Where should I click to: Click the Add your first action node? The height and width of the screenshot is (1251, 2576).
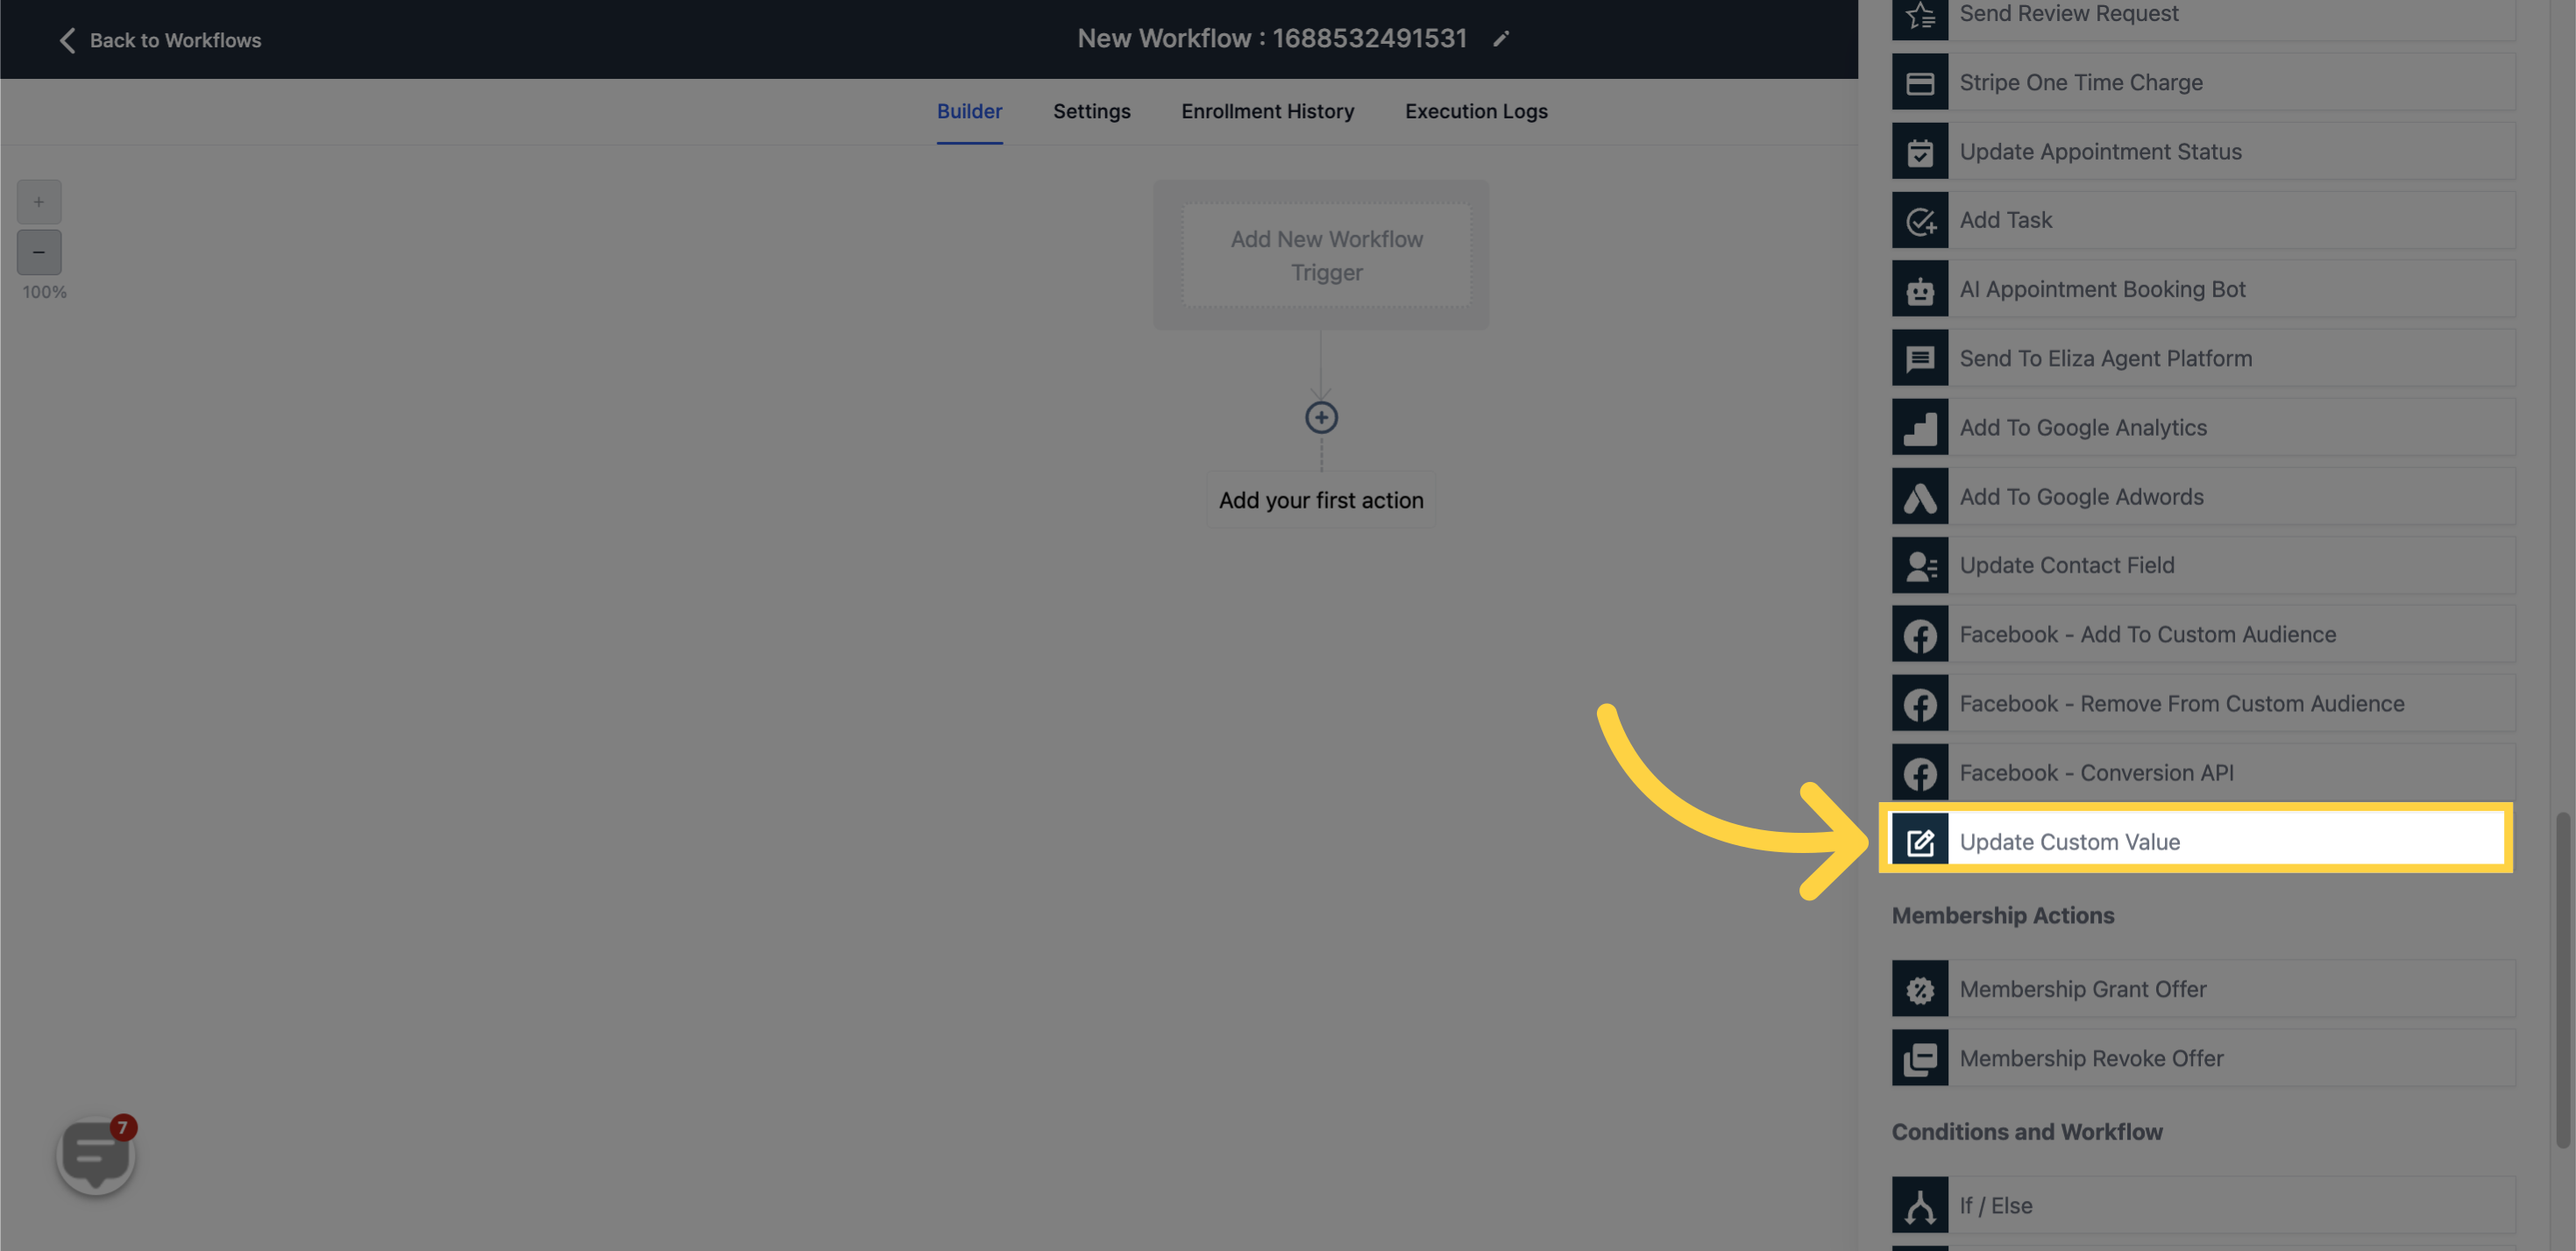tap(1323, 500)
